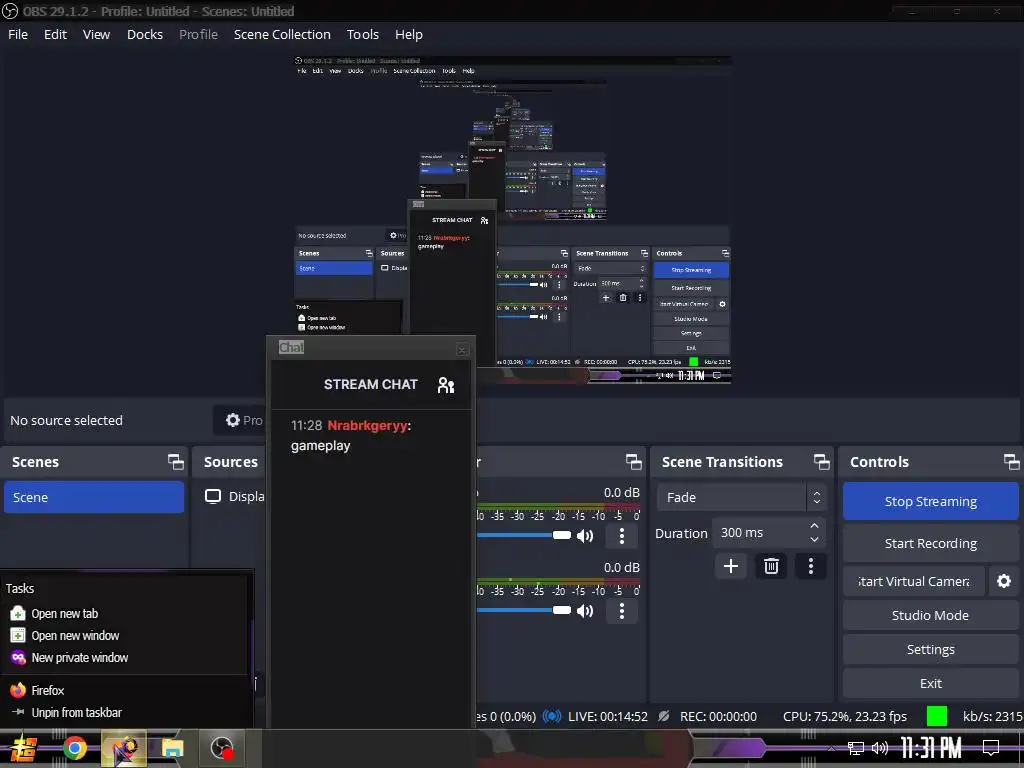The image size is (1024, 768).
Task: Open the File menu
Action: [x=18, y=35]
